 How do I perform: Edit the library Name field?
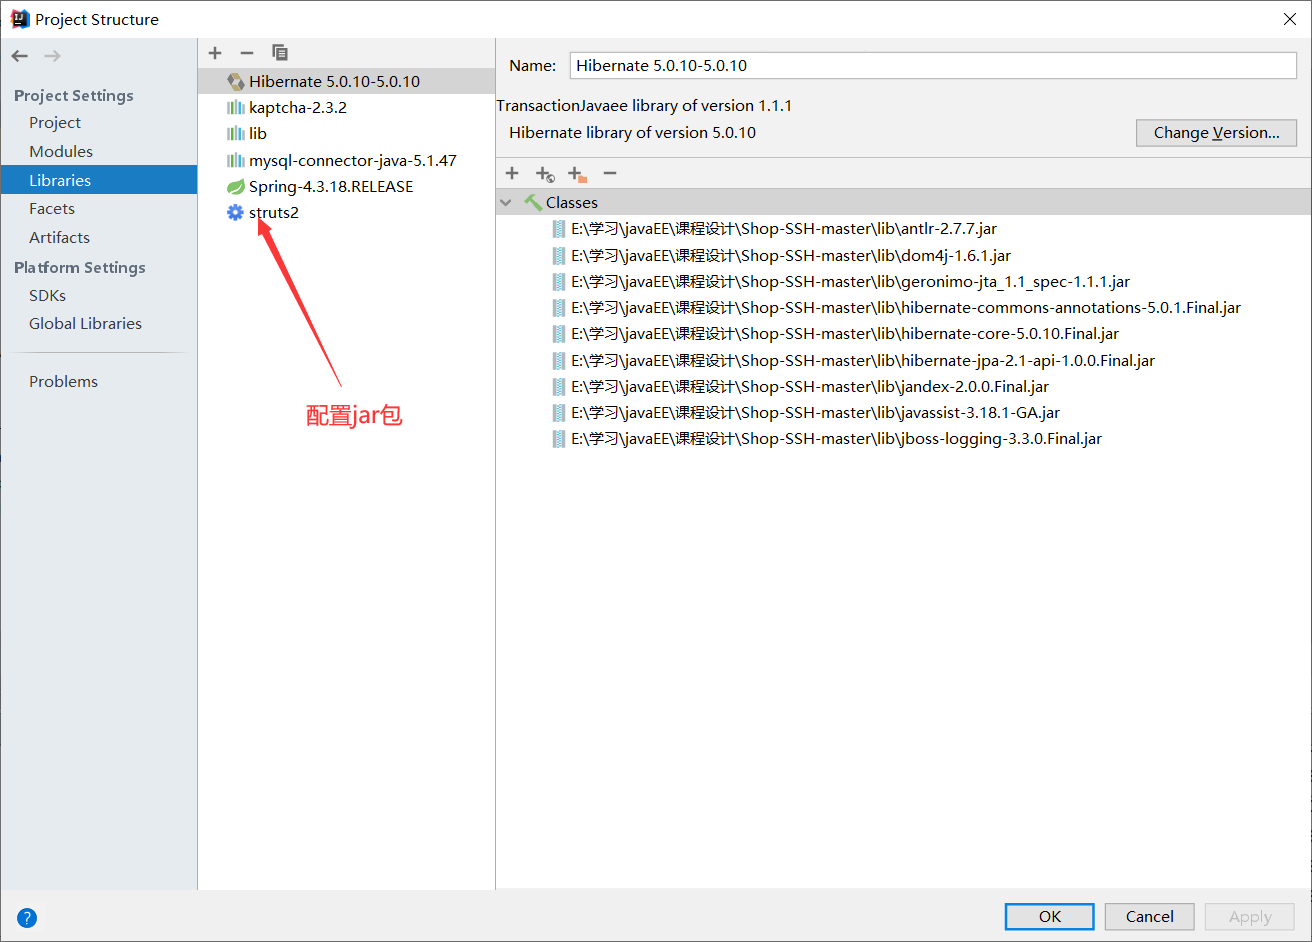click(x=933, y=65)
